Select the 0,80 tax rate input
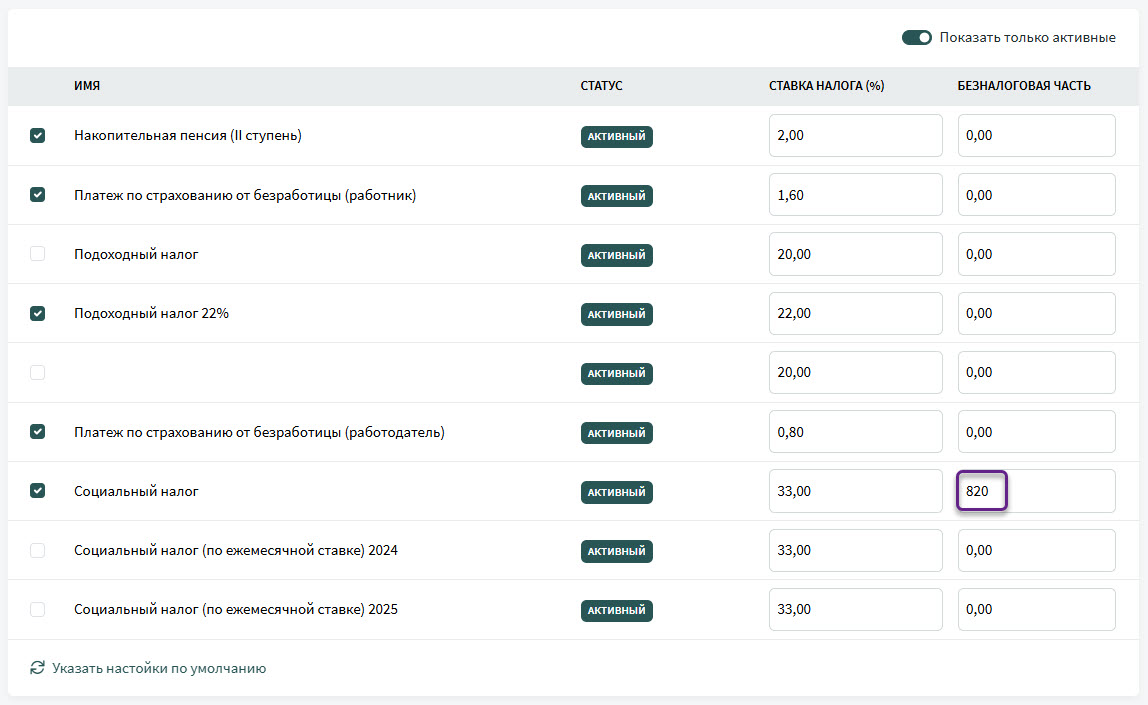Viewport: 1148px width, 705px height. tap(855, 432)
